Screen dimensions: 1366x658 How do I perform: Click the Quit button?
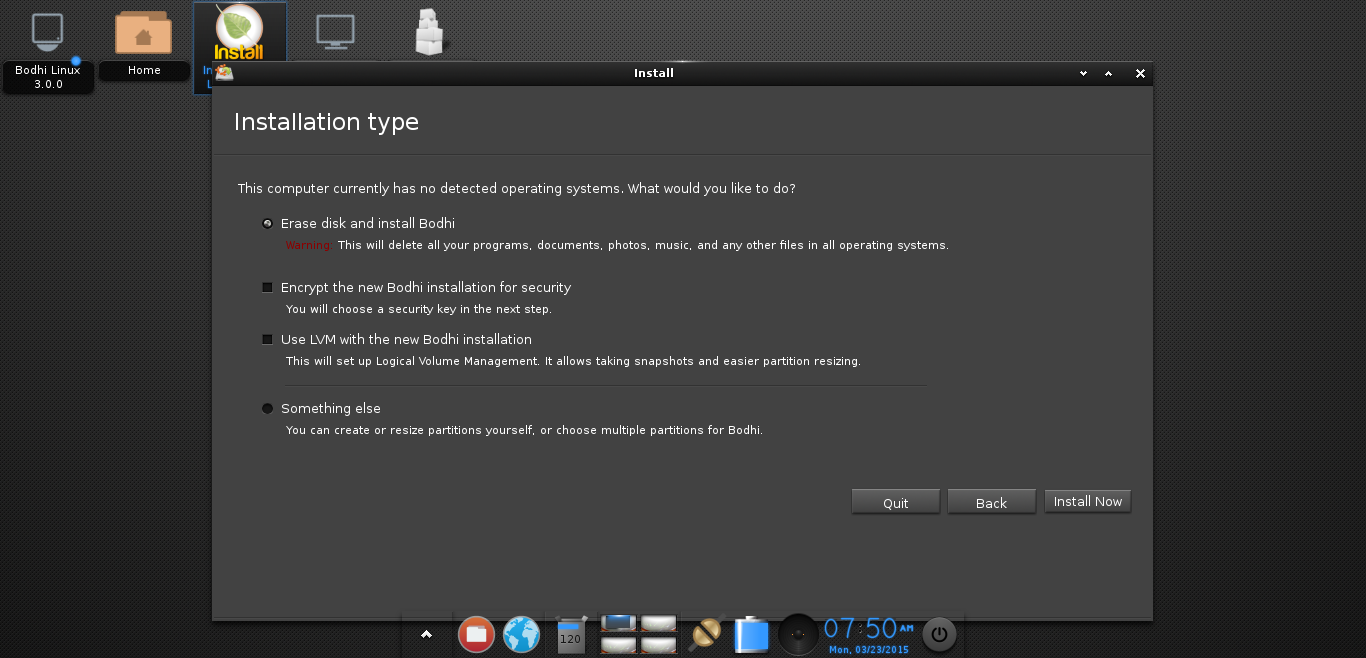895,502
